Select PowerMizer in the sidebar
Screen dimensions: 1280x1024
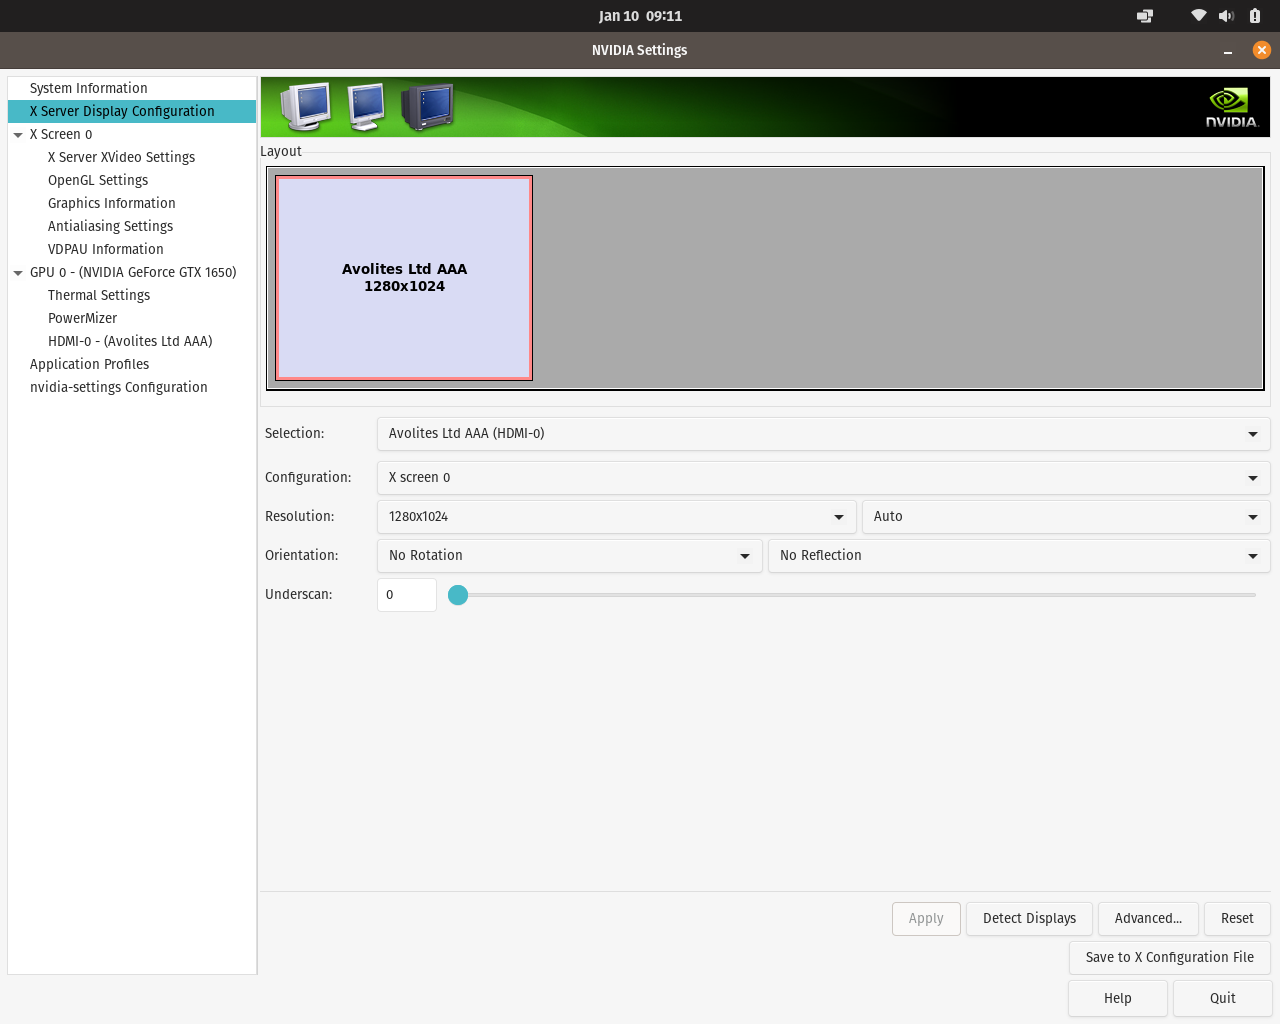(x=82, y=318)
